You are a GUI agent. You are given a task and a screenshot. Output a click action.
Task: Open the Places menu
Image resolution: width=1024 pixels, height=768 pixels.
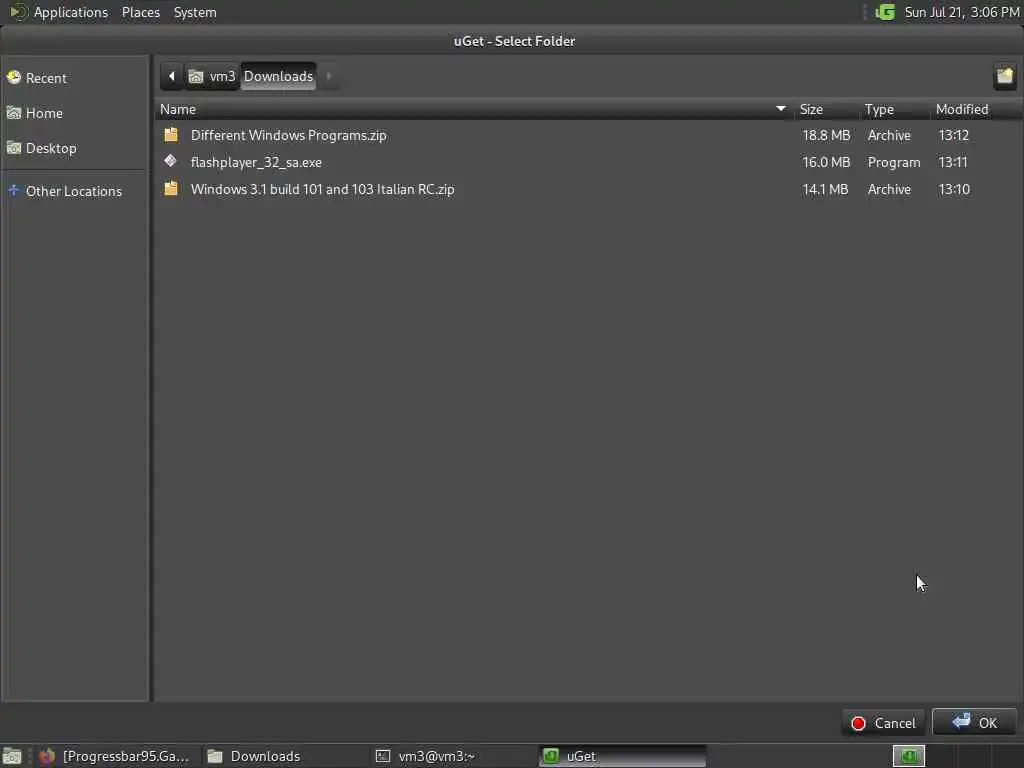tap(140, 12)
